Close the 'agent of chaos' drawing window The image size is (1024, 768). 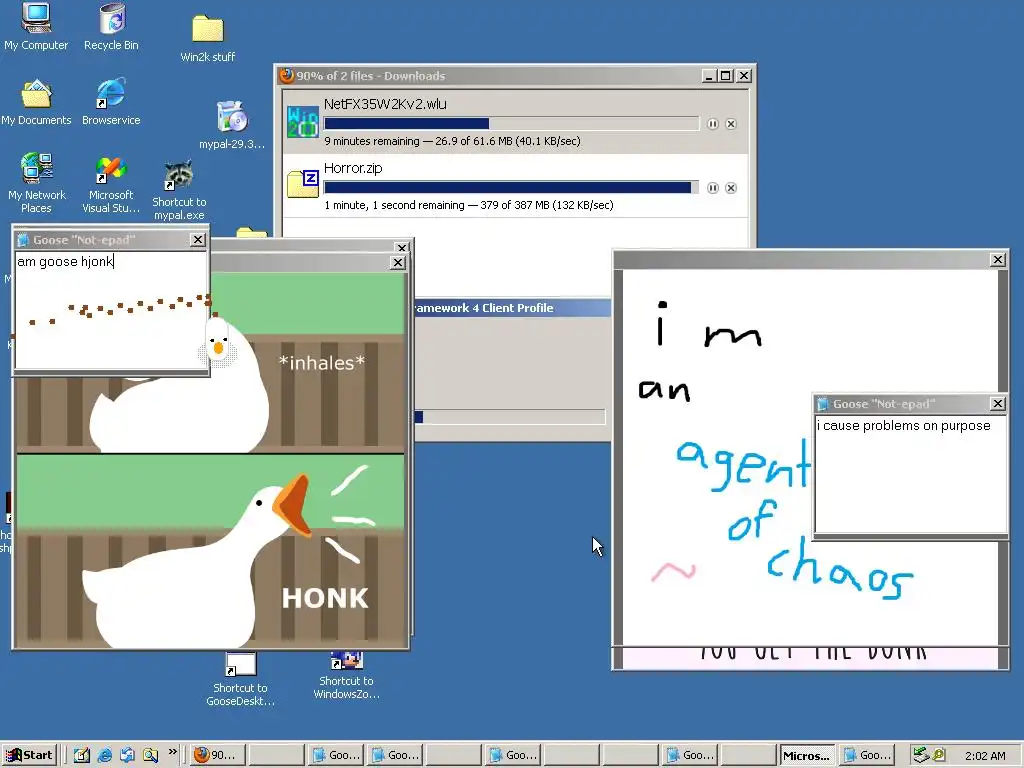[x=997, y=259]
